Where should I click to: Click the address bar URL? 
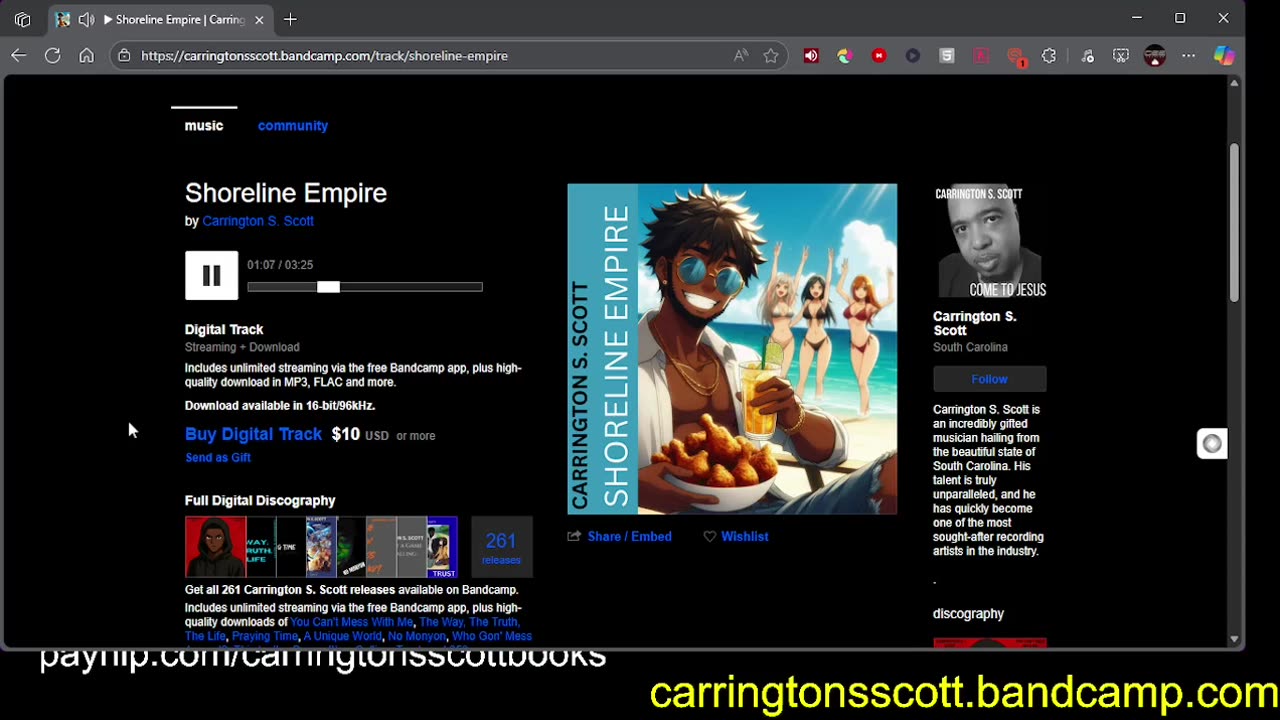point(324,56)
